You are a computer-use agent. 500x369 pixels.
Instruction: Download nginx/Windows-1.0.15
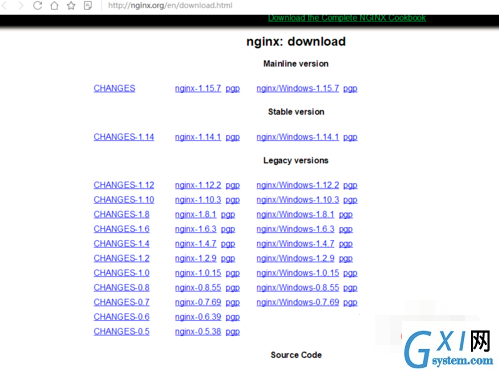298,273
